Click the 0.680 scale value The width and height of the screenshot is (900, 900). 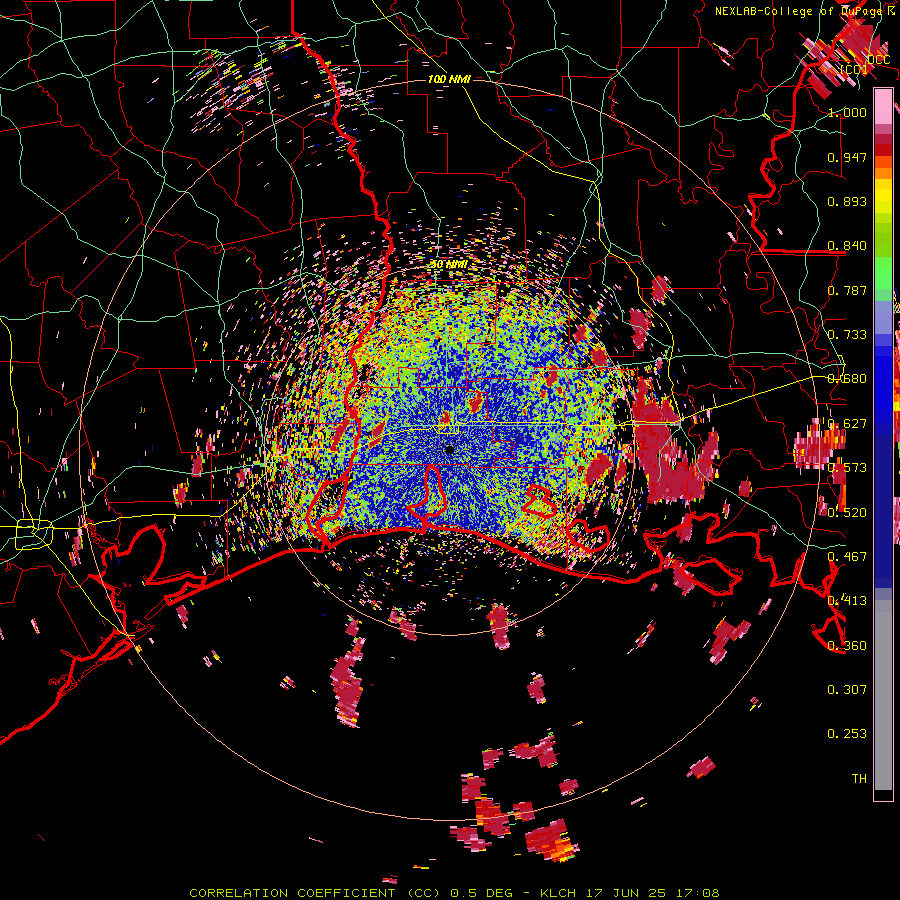click(x=847, y=379)
